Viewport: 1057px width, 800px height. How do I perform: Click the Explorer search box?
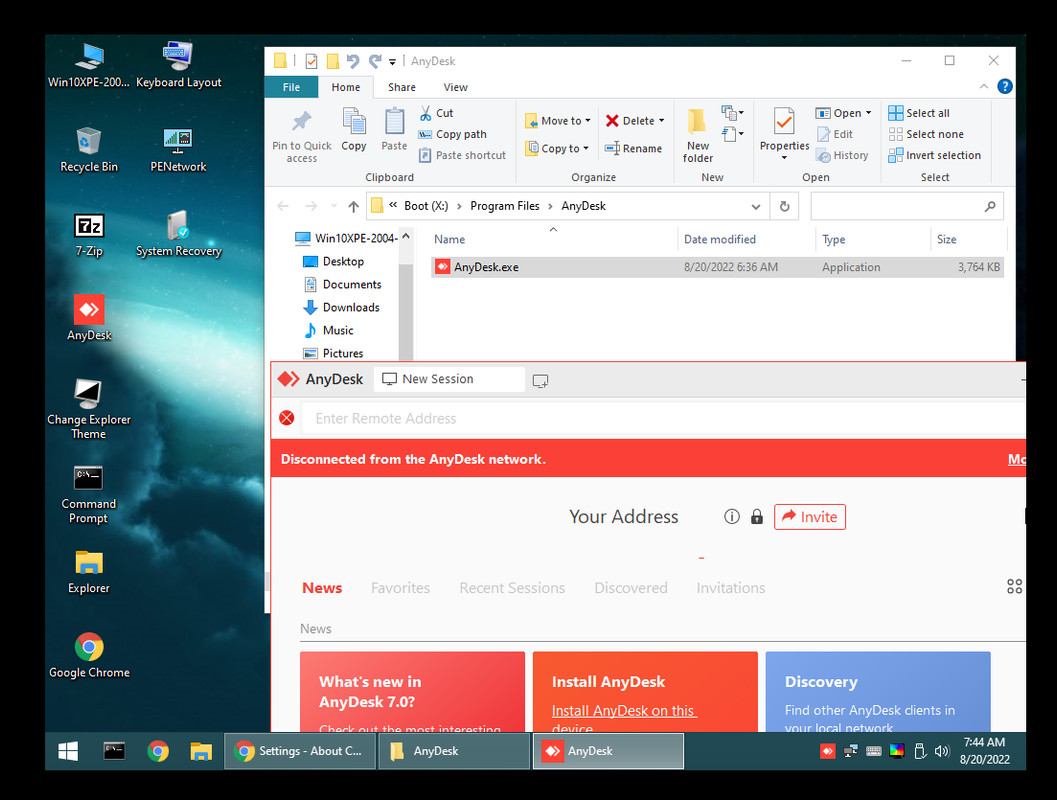907,206
